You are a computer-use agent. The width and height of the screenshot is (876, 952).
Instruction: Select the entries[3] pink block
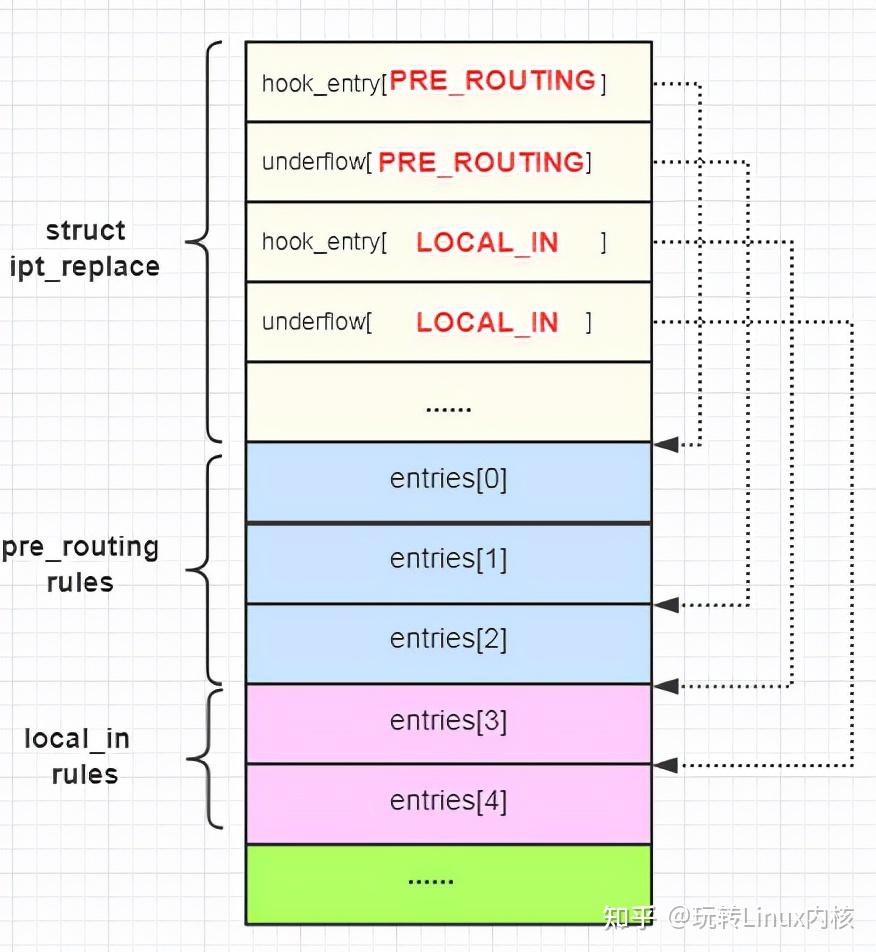click(x=449, y=724)
